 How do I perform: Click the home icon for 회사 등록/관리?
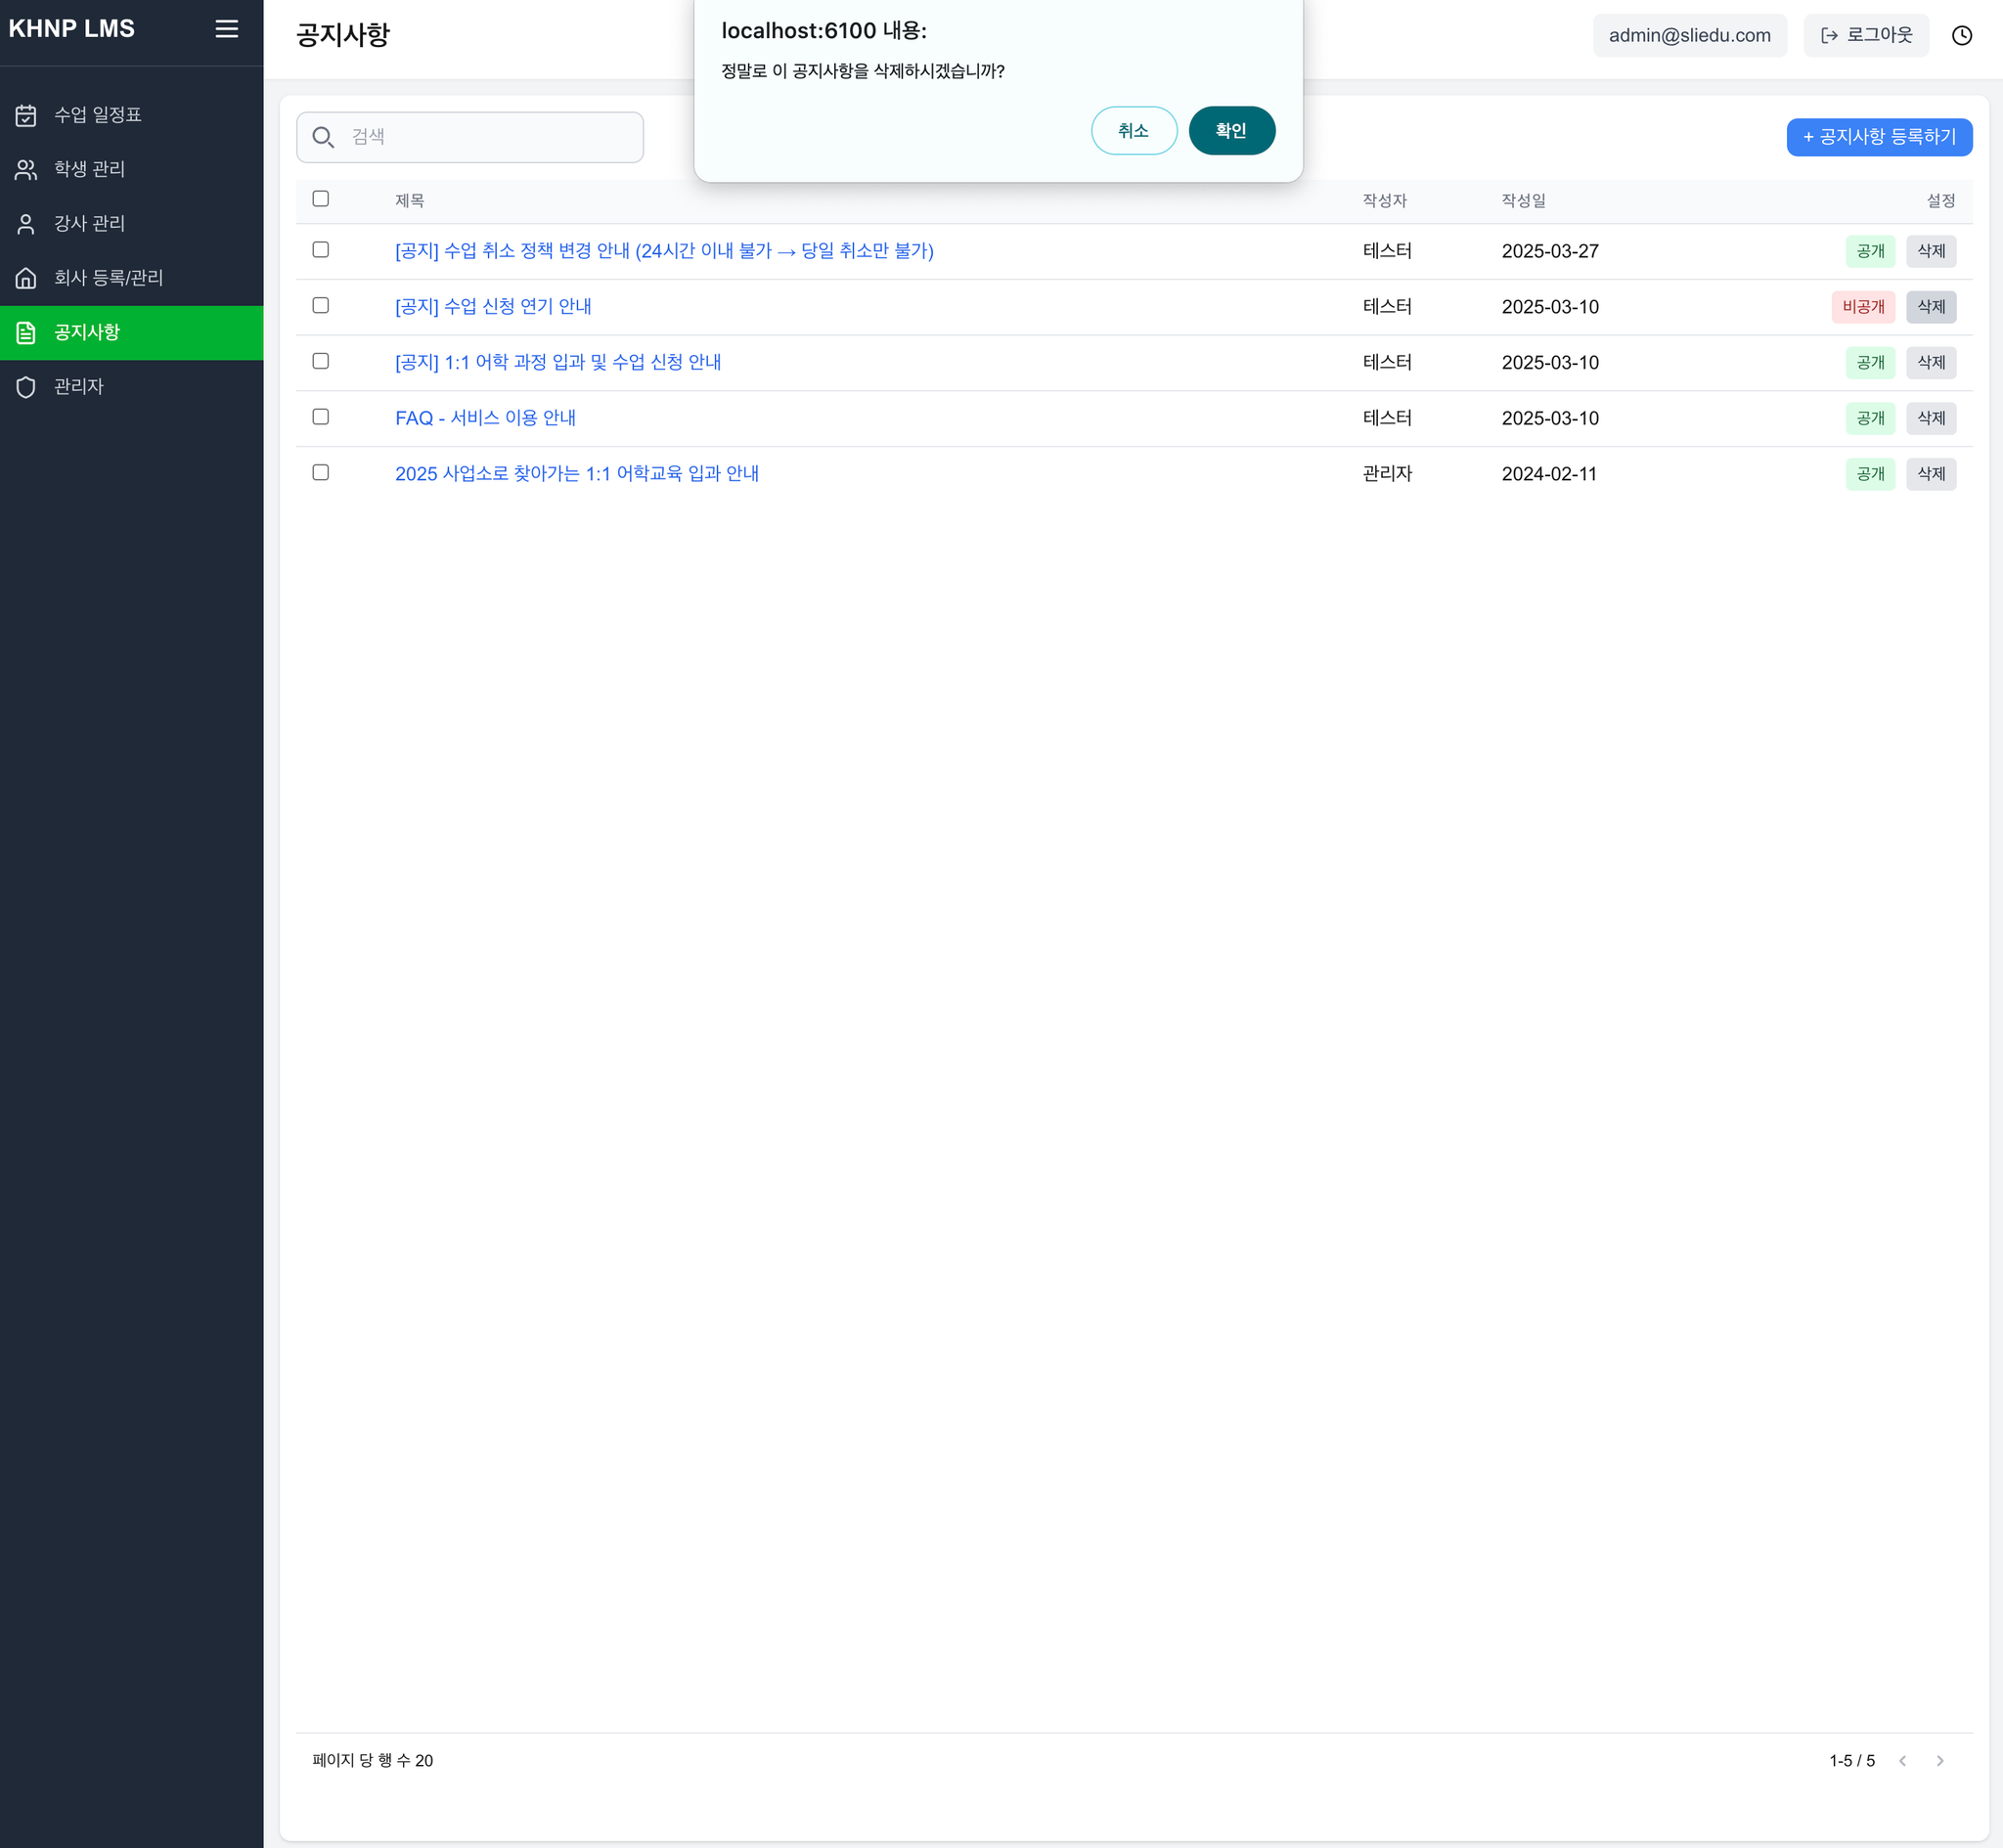(x=26, y=278)
